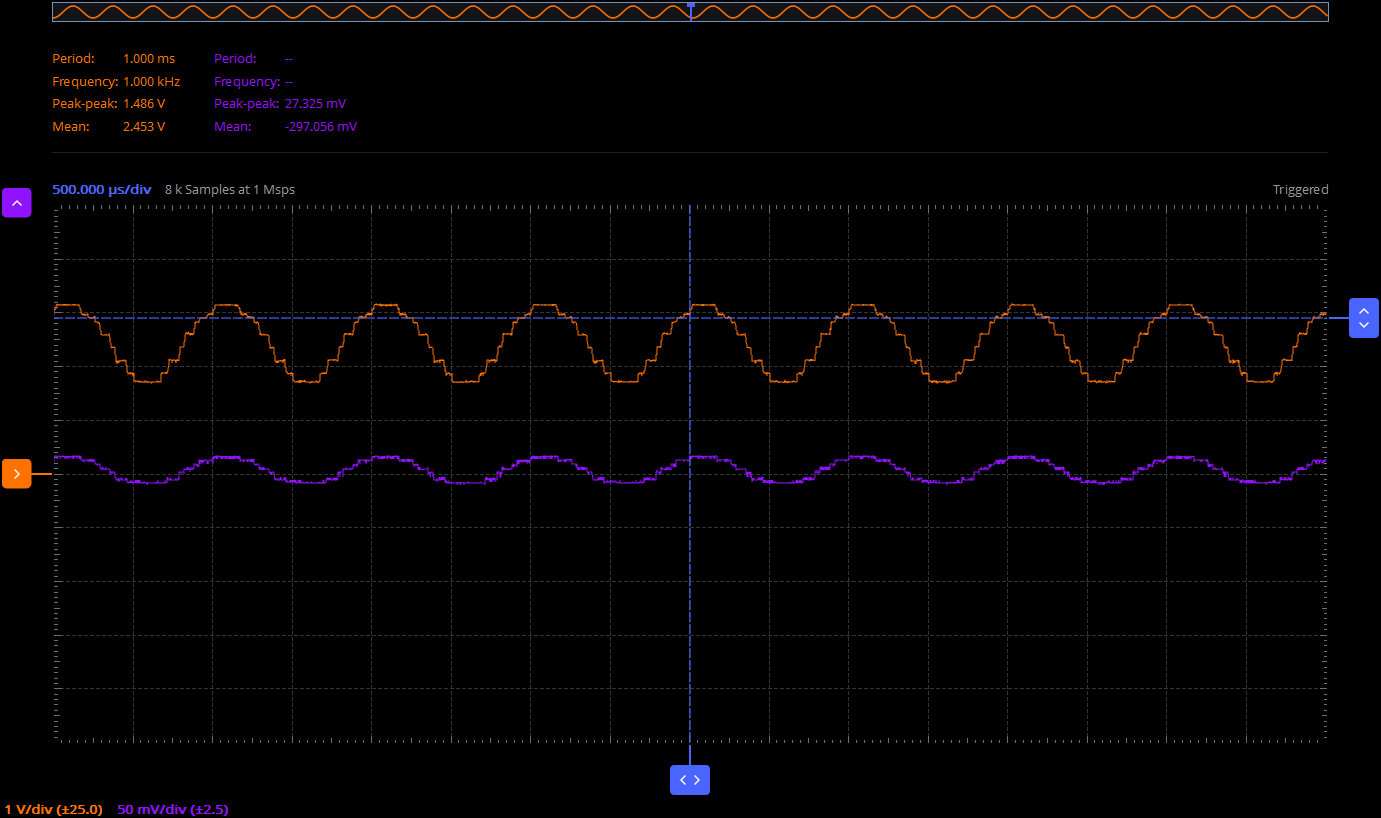Click the waveform overview strip at top
Screen dimensions: 1381x818
(690, 12)
